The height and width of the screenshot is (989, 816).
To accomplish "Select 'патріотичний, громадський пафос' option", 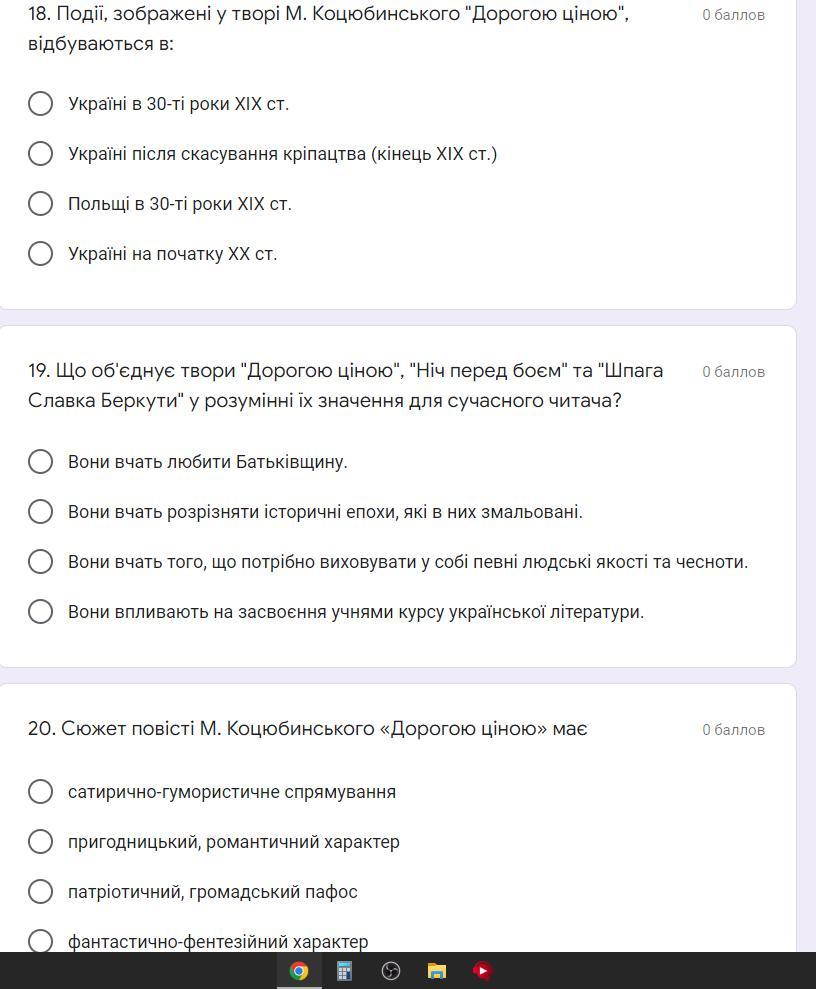I will [x=41, y=892].
